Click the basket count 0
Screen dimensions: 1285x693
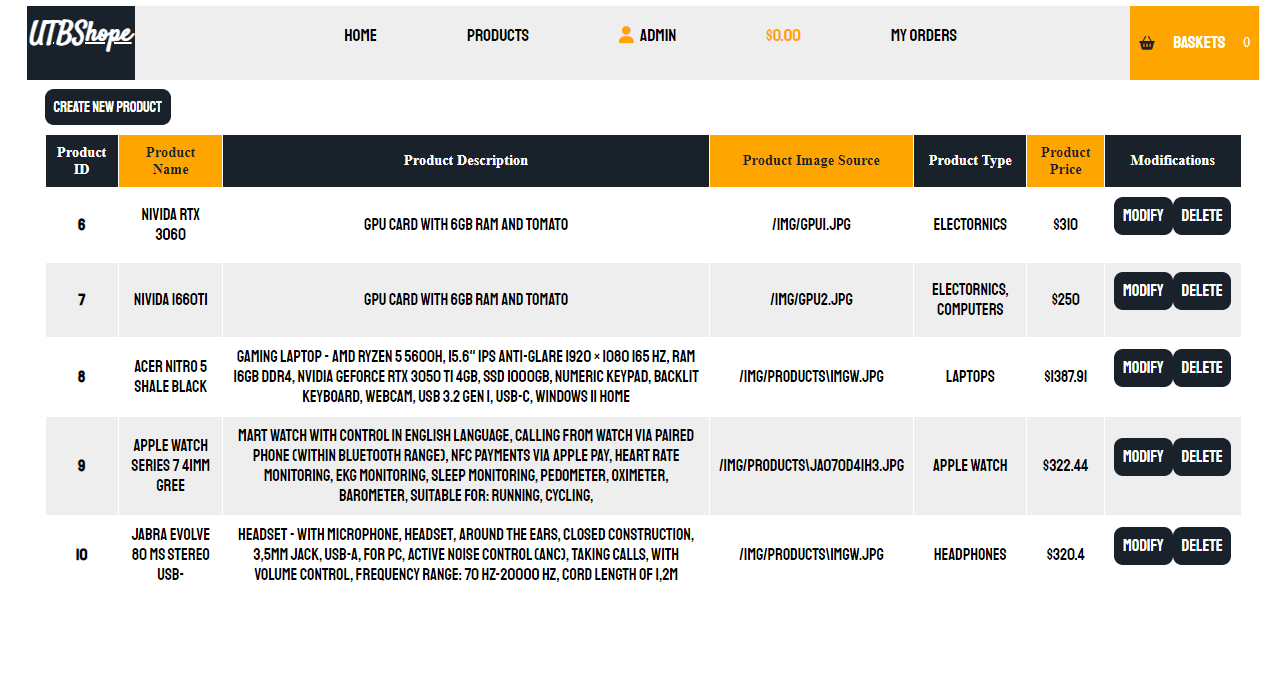[1246, 43]
